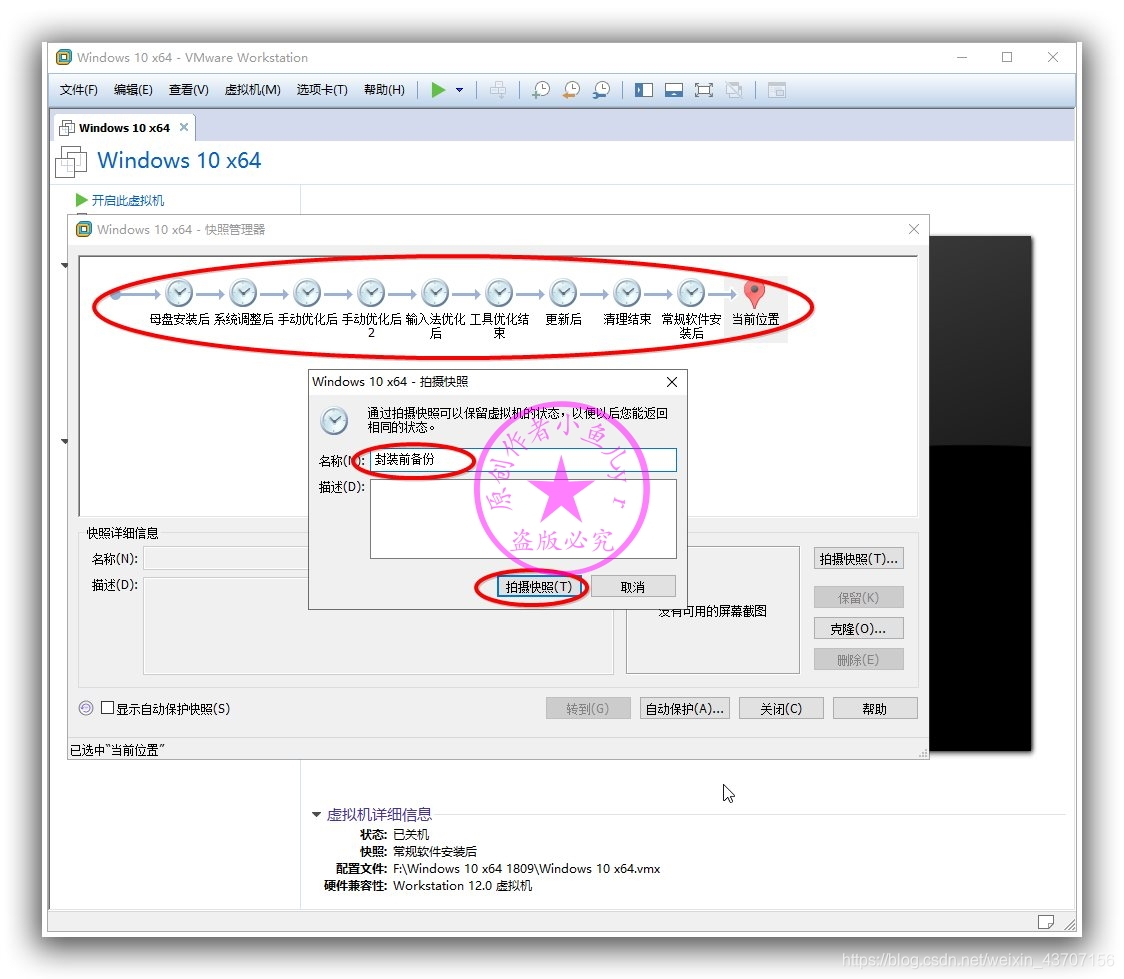The height and width of the screenshot is (979, 1124).
Task: Collapse the 虚拟机详细信息 section
Action: click(x=316, y=814)
